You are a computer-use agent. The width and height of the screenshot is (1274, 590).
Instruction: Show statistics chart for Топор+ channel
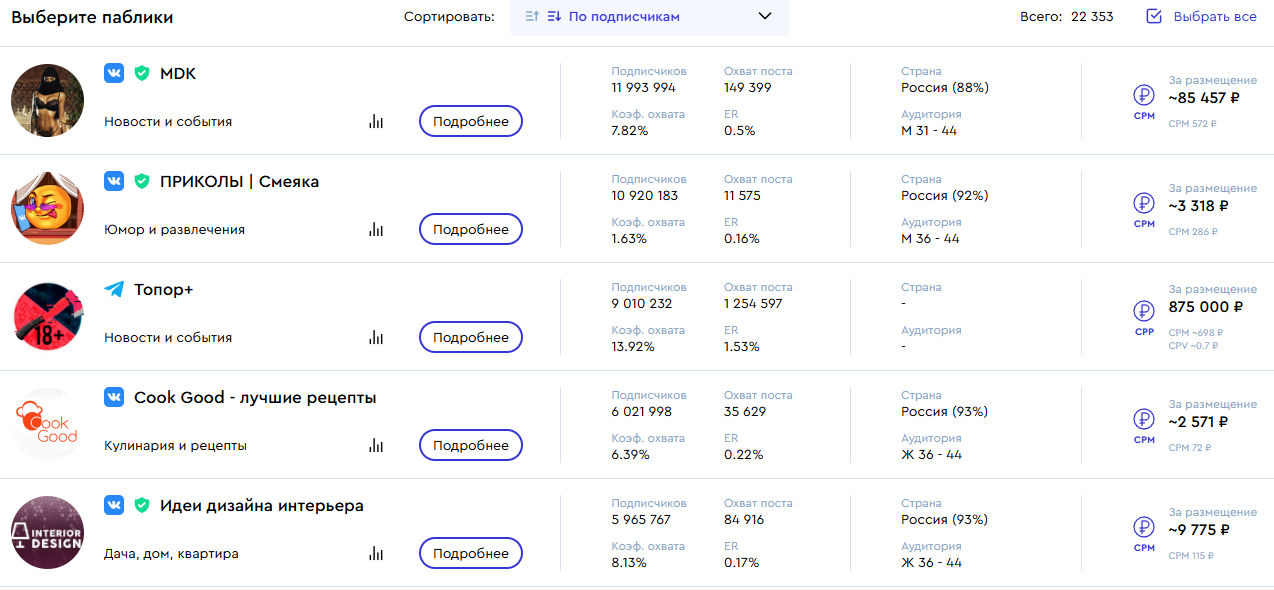[376, 338]
